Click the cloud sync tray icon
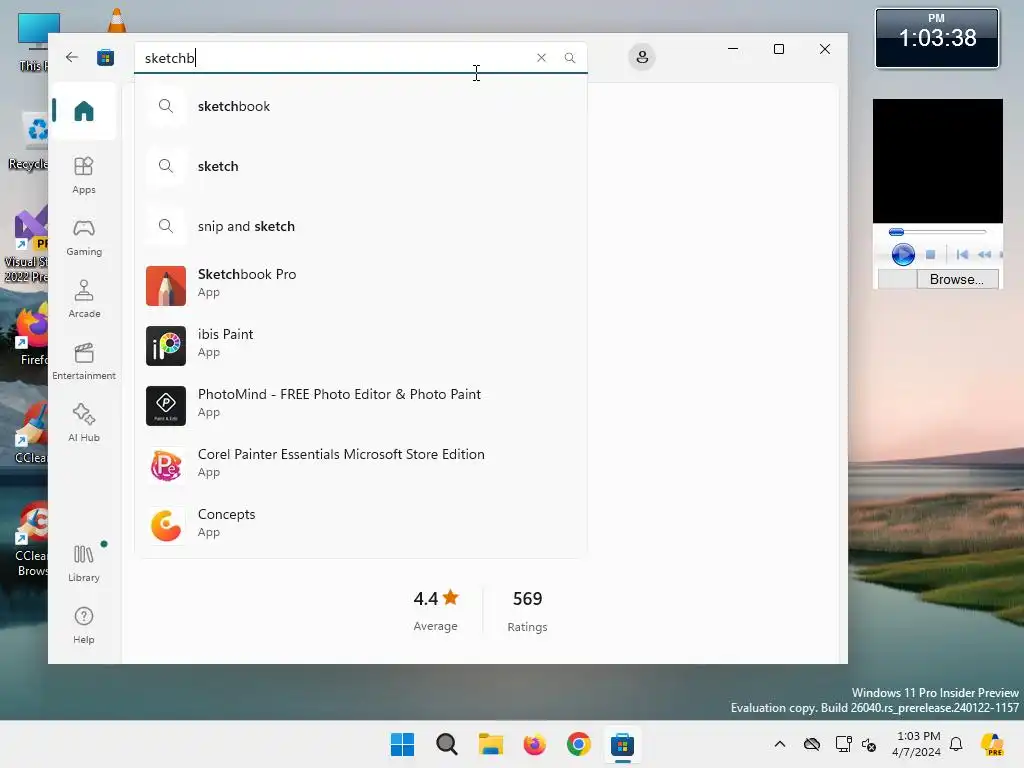Viewport: 1024px width, 768px height. pyautogui.click(x=812, y=744)
